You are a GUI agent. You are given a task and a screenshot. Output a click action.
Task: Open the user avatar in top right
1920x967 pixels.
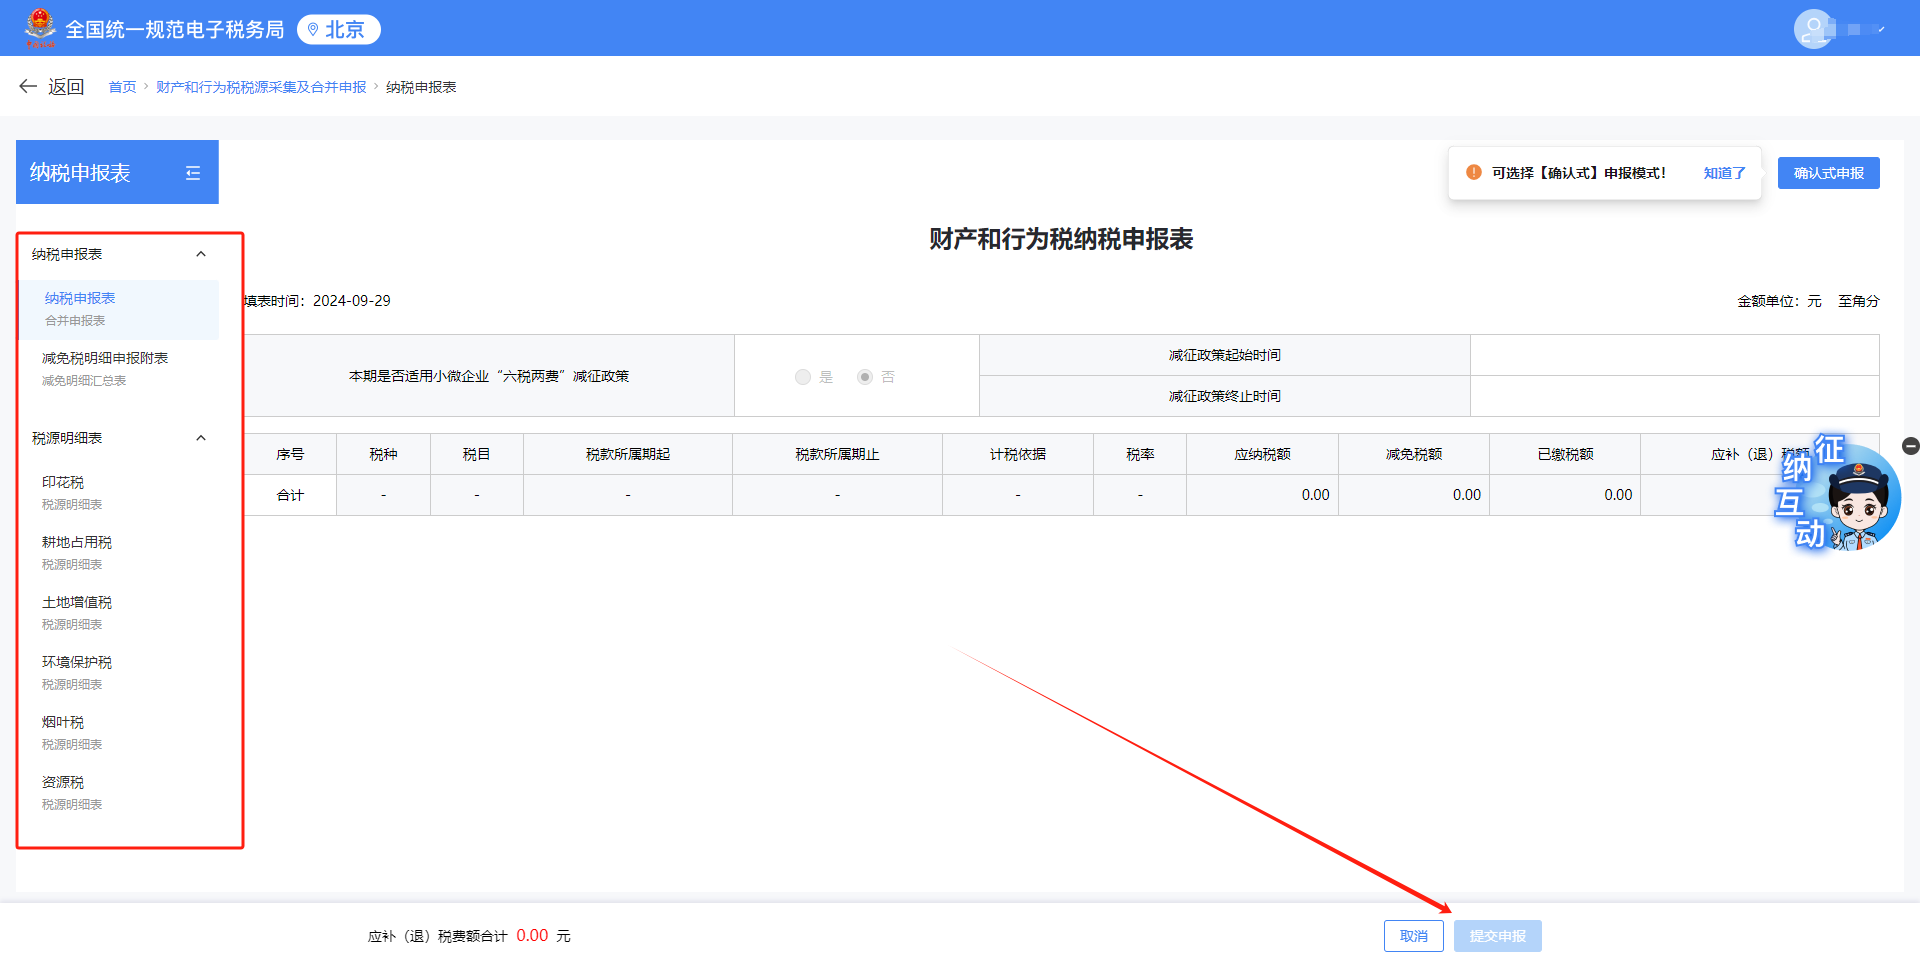click(x=1814, y=28)
